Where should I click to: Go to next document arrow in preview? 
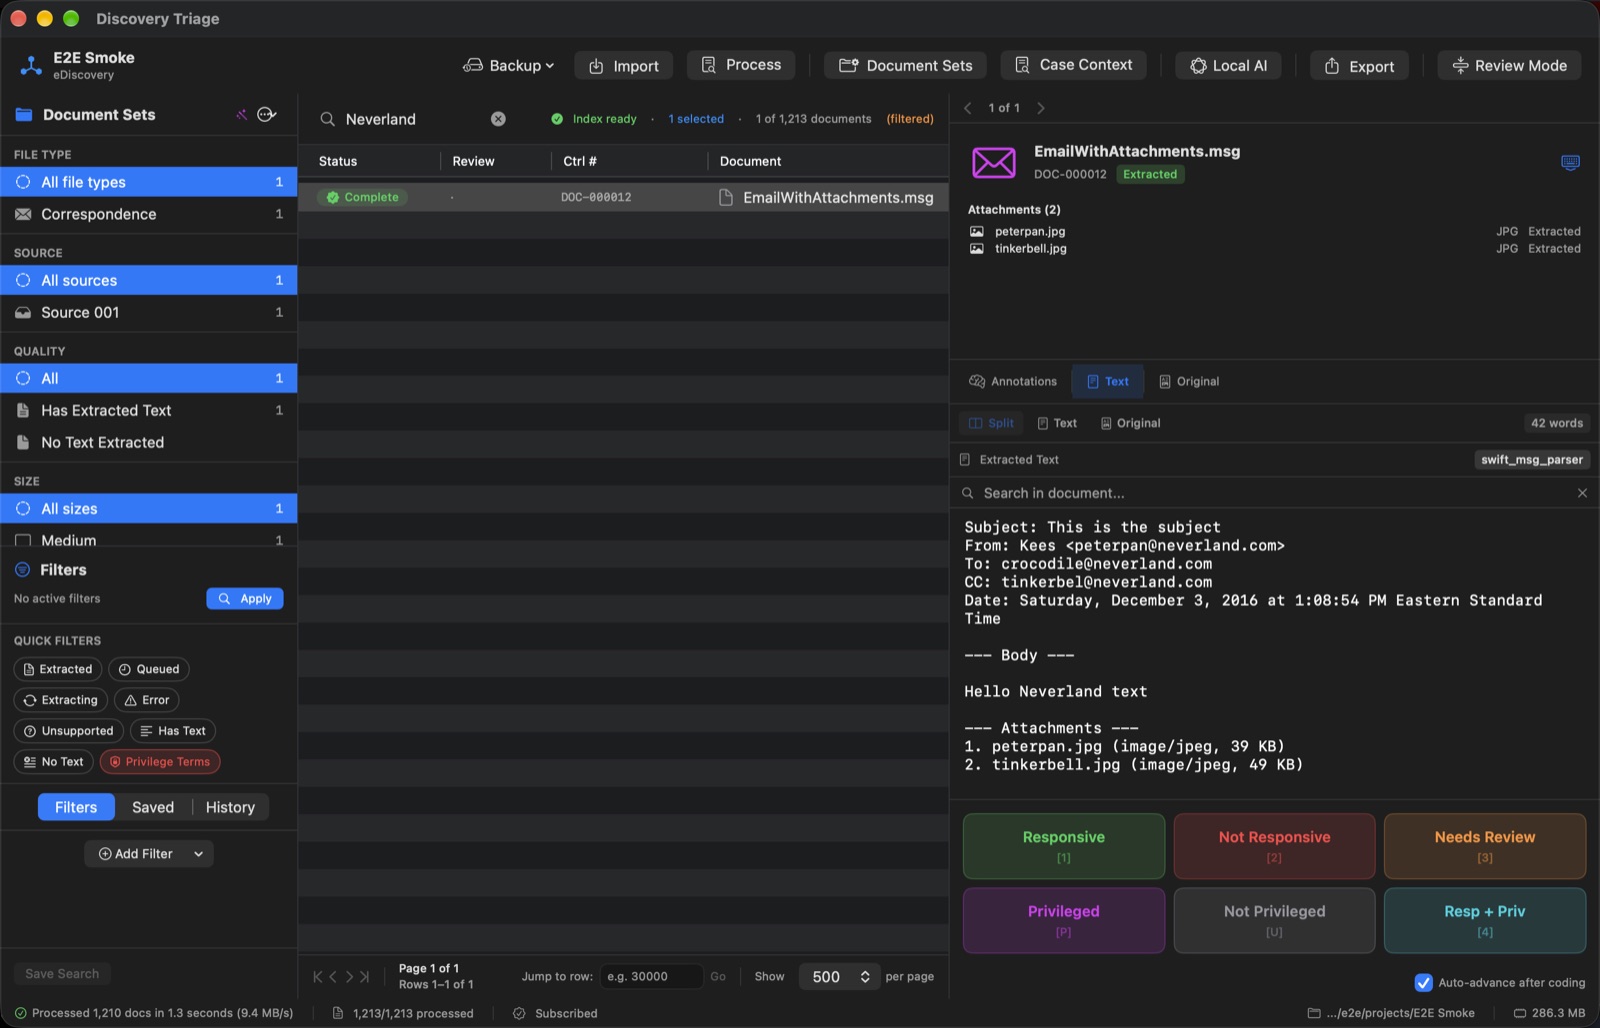[x=1041, y=108]
